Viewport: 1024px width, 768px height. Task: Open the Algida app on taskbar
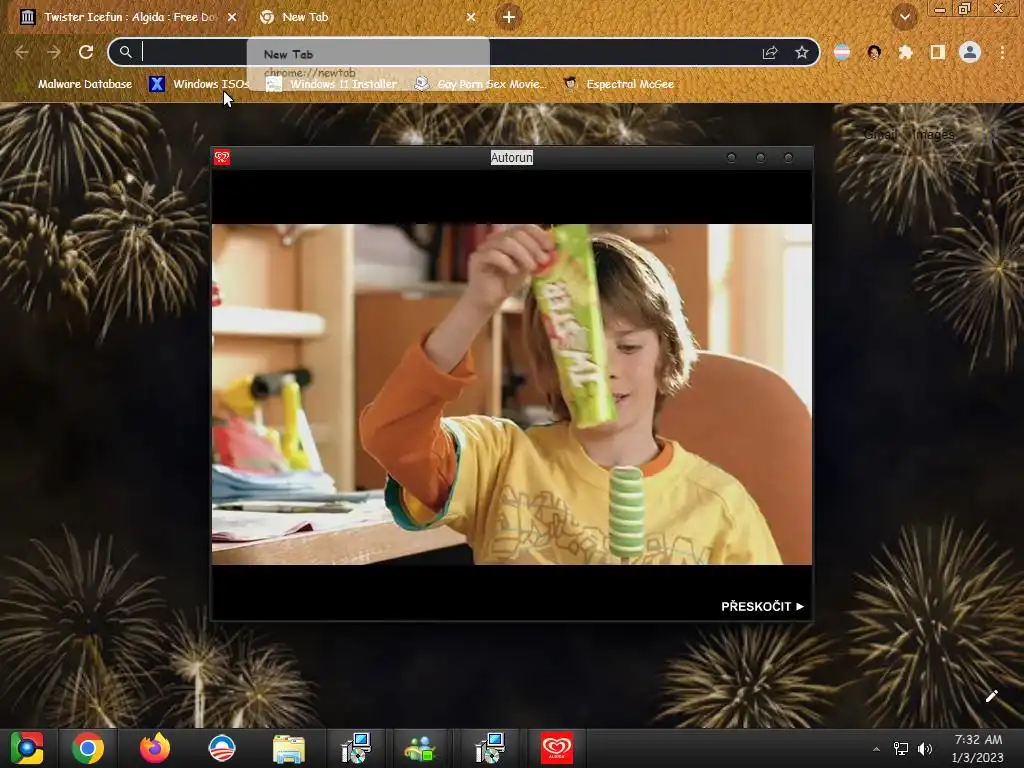556,748
